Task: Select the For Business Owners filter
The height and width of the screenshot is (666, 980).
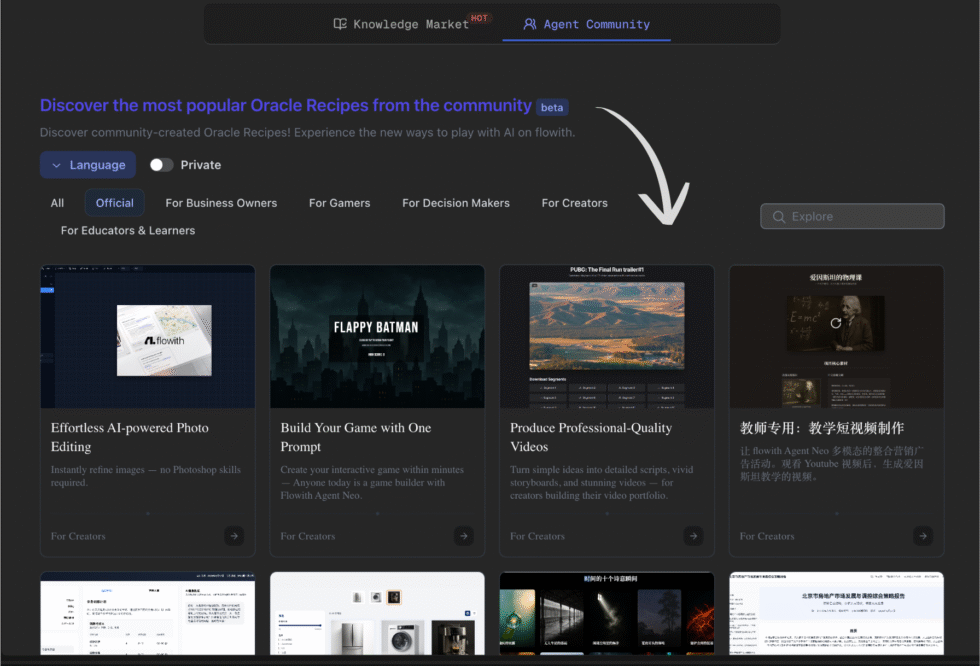Action: click(221, 202)
